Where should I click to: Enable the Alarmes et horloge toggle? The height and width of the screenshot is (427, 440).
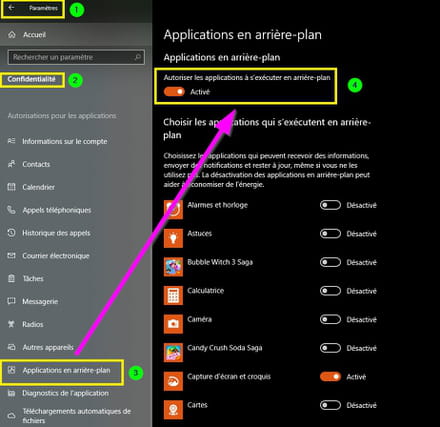click(330, 205)
